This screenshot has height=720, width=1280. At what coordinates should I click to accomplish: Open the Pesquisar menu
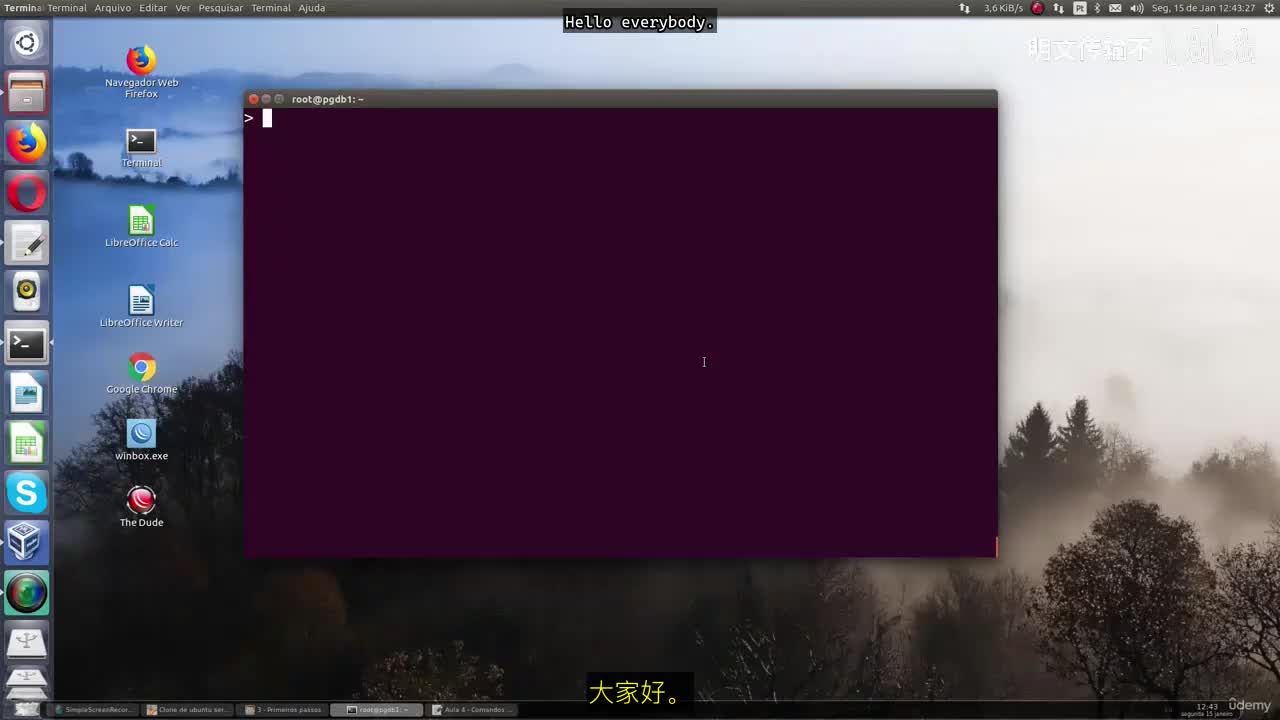tap(221, 8)
